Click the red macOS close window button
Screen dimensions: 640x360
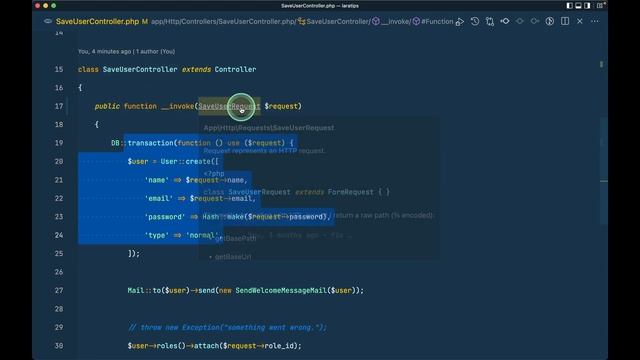point(38,6)
